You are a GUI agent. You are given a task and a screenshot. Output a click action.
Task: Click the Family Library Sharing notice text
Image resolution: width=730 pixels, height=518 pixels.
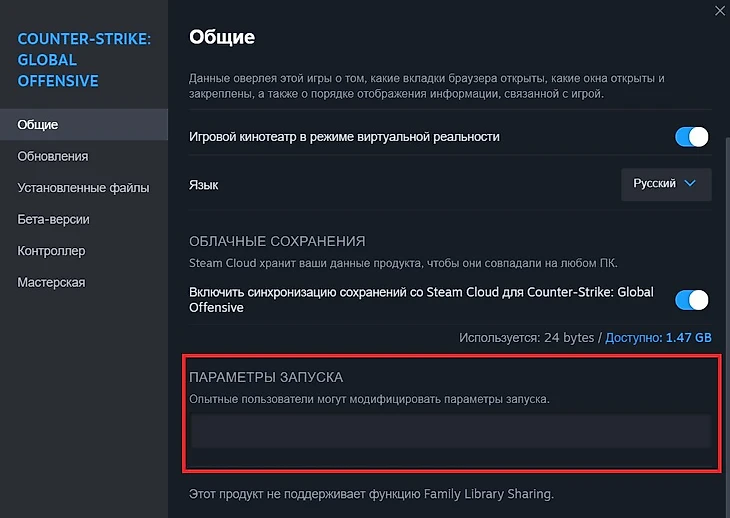click(x=371, y=494)
